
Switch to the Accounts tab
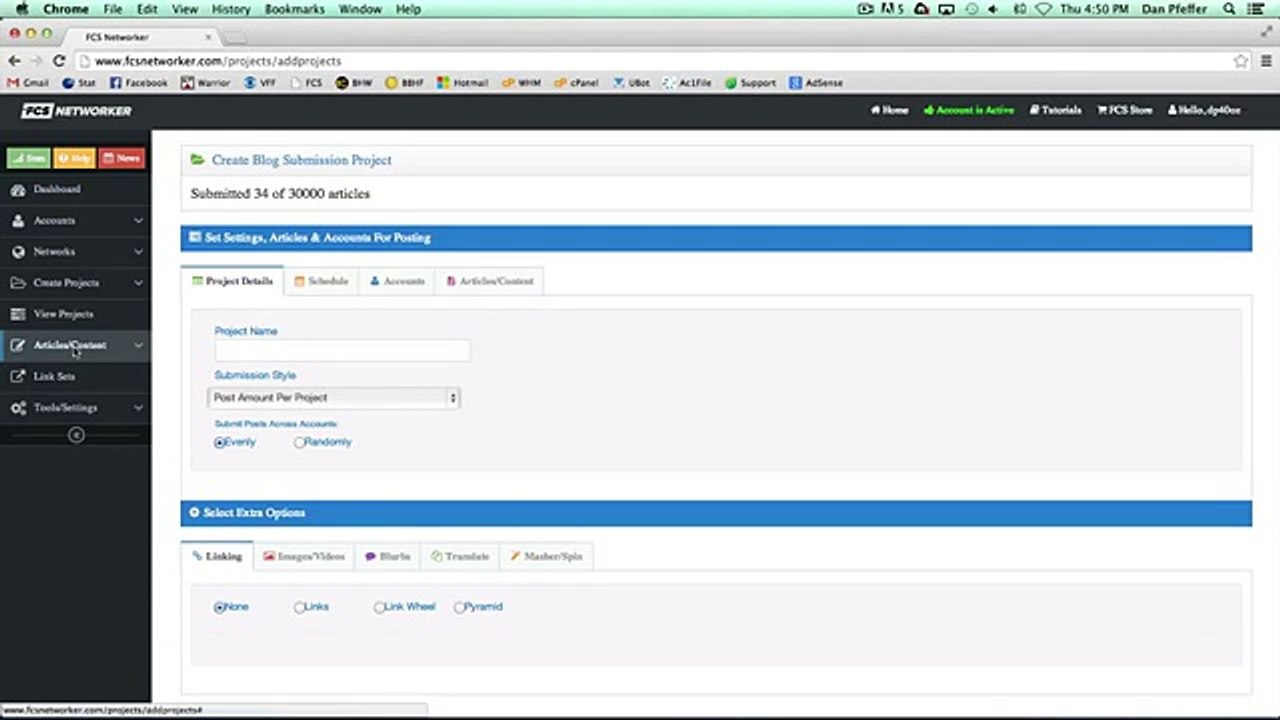click(397, 281)
